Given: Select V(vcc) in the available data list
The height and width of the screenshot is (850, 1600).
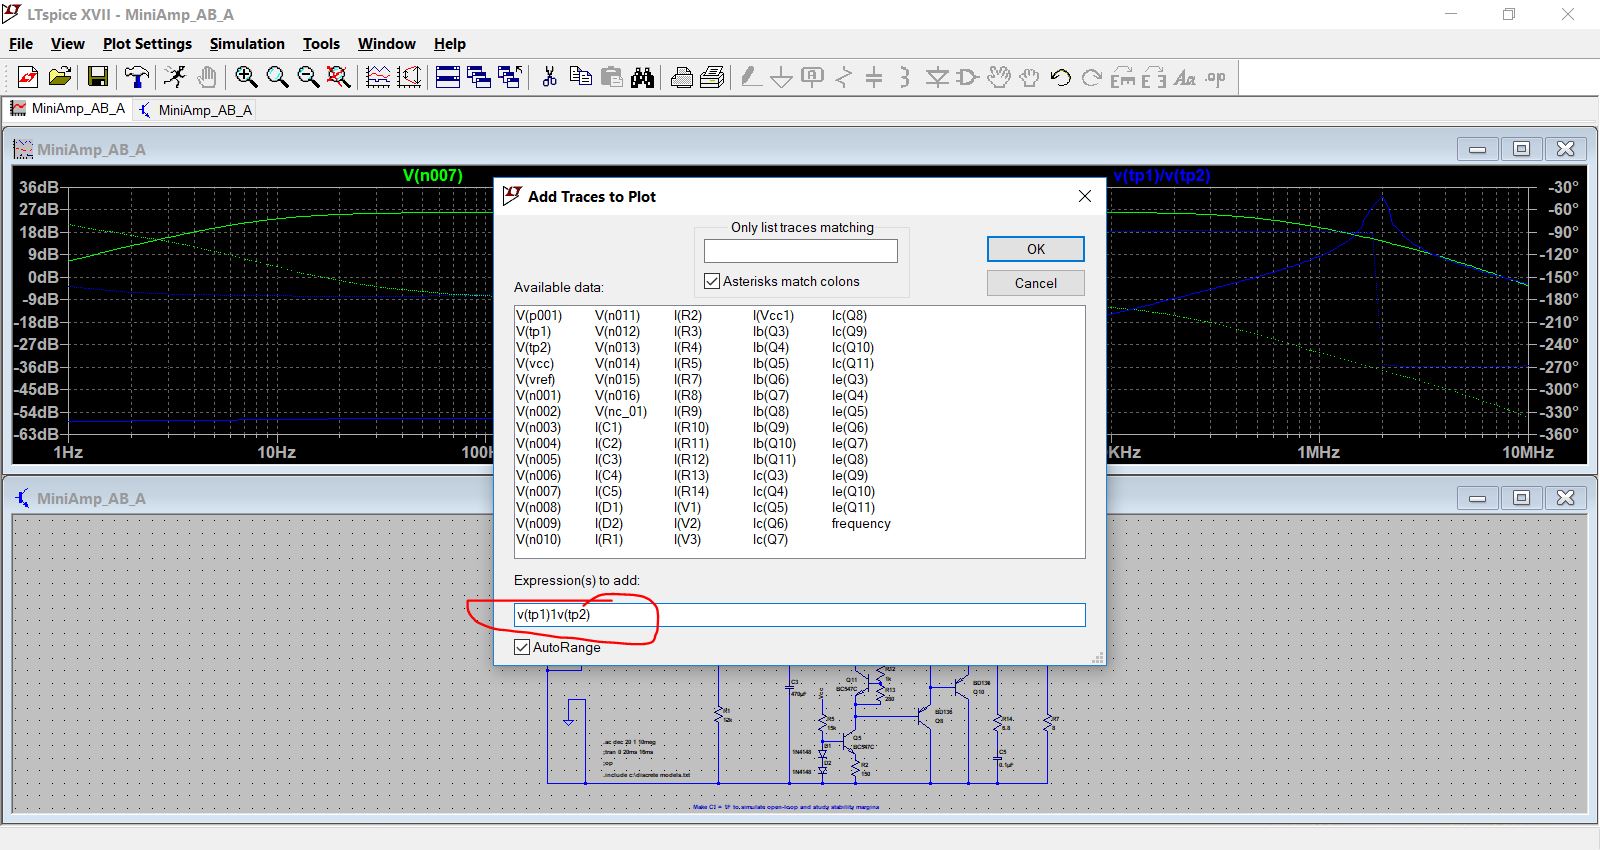Looking at the screenshot, I should coord(535,363).
